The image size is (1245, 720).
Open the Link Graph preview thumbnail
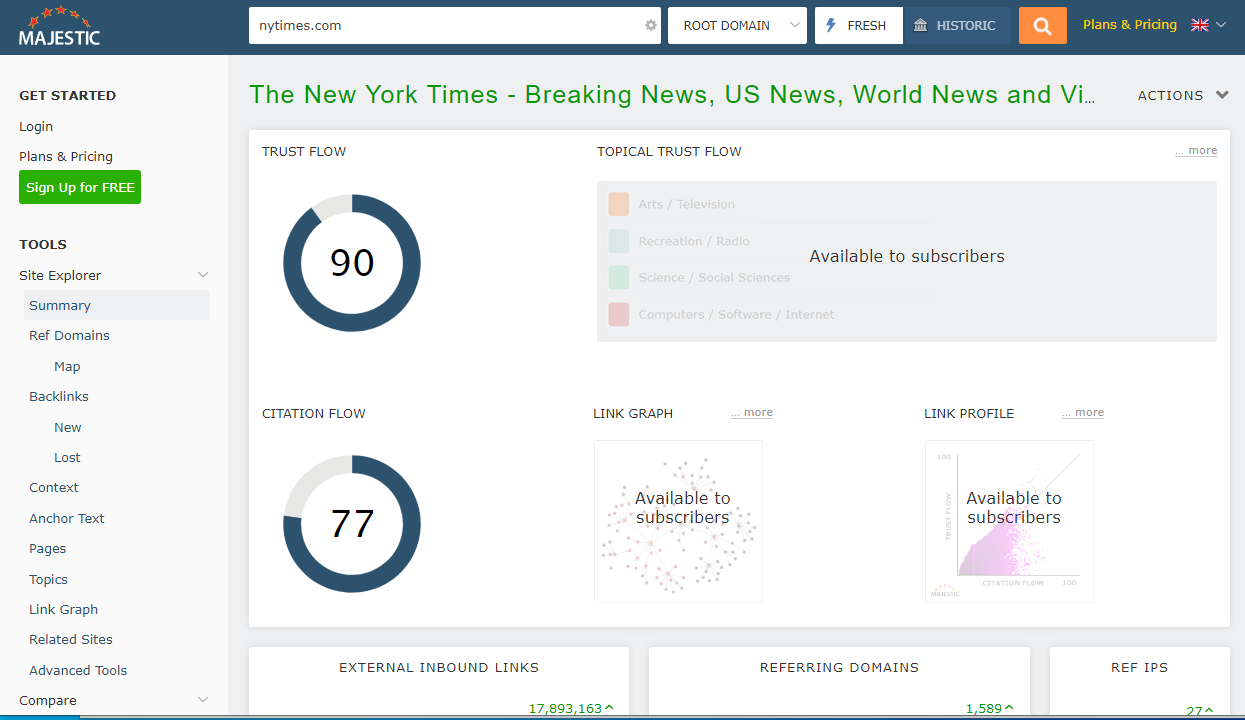678,521
